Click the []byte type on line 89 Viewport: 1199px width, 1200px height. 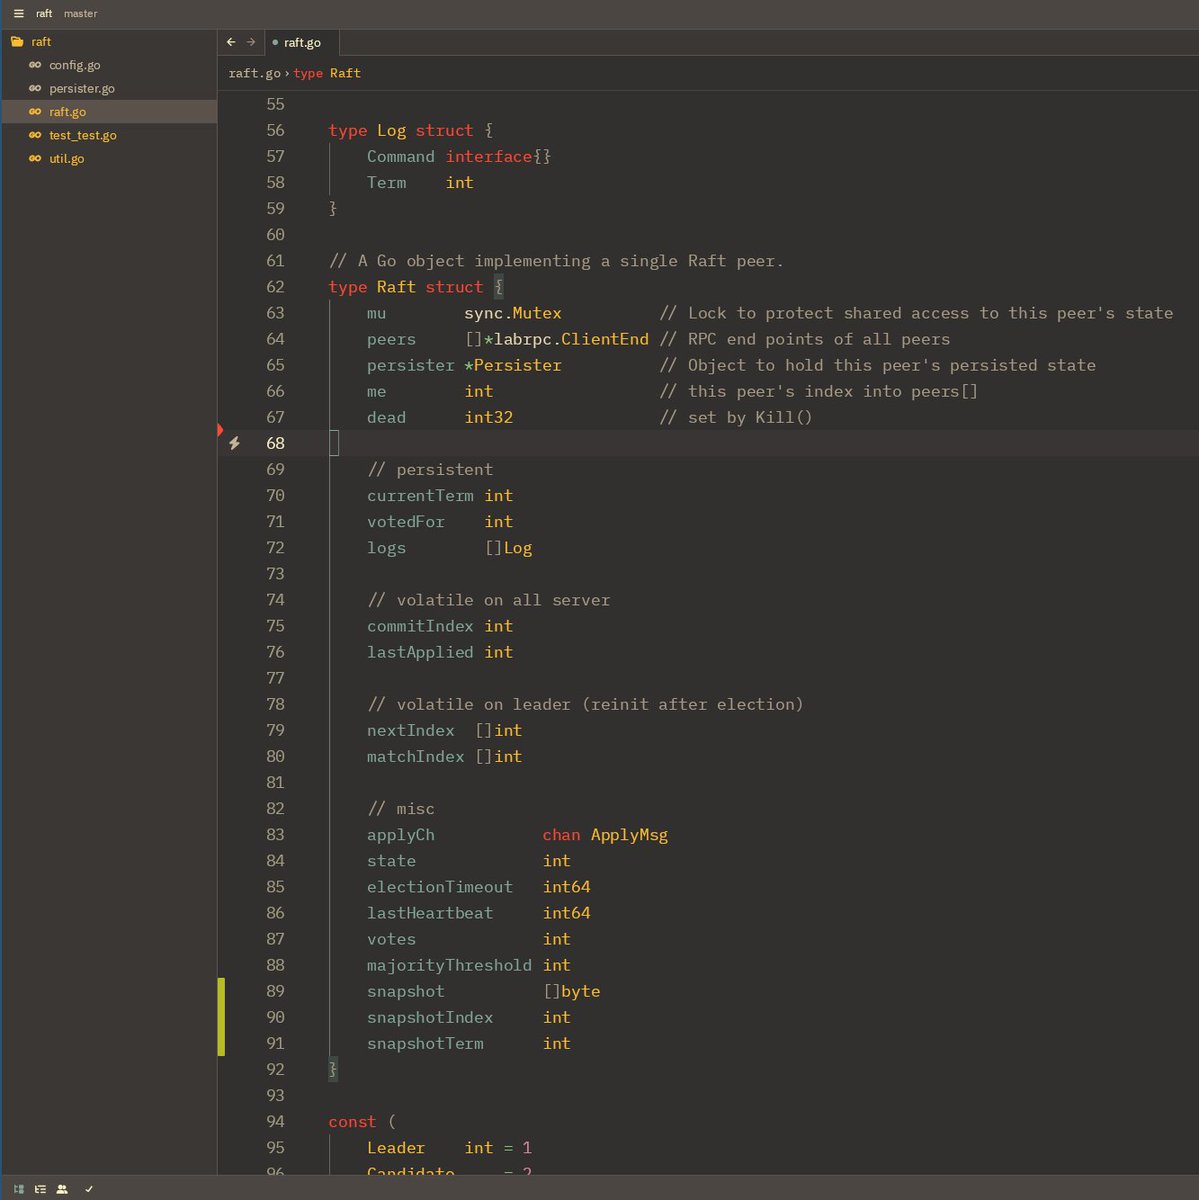coord(572,991)
